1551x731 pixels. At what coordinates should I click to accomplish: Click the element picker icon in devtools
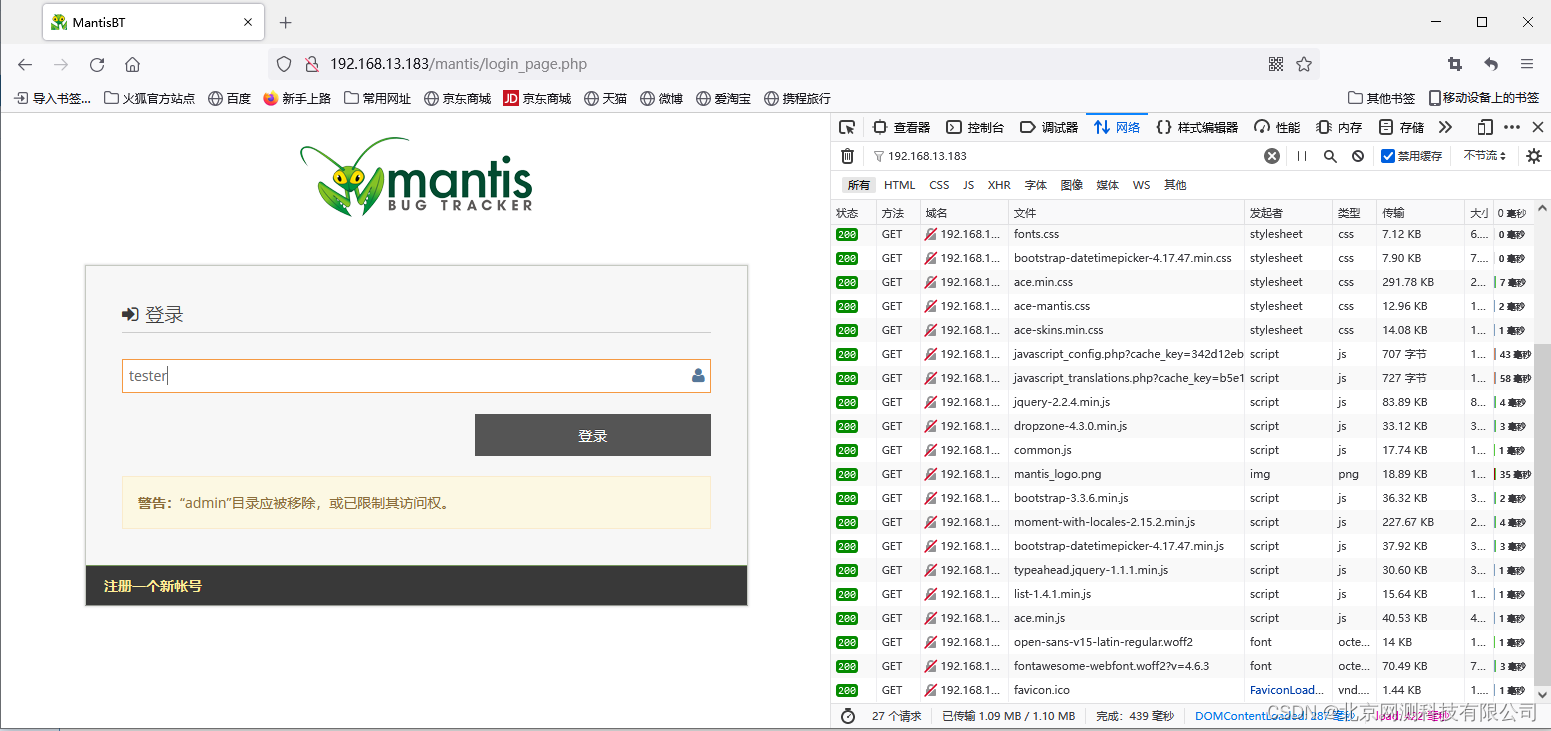(x=847, y=127)
